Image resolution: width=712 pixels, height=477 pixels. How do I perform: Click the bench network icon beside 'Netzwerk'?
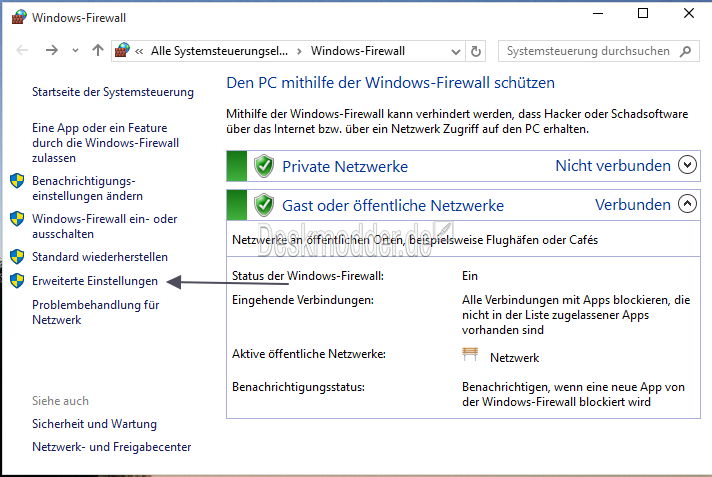click(x=470, y=354)
